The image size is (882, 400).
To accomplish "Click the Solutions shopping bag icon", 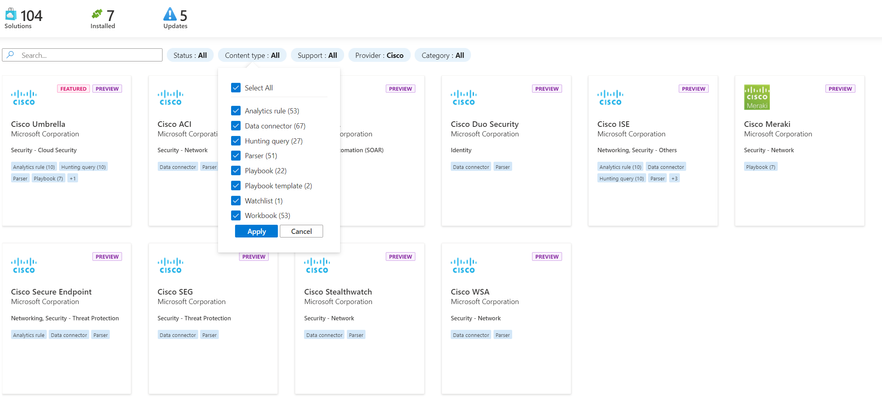I will [x=11, y=15].
